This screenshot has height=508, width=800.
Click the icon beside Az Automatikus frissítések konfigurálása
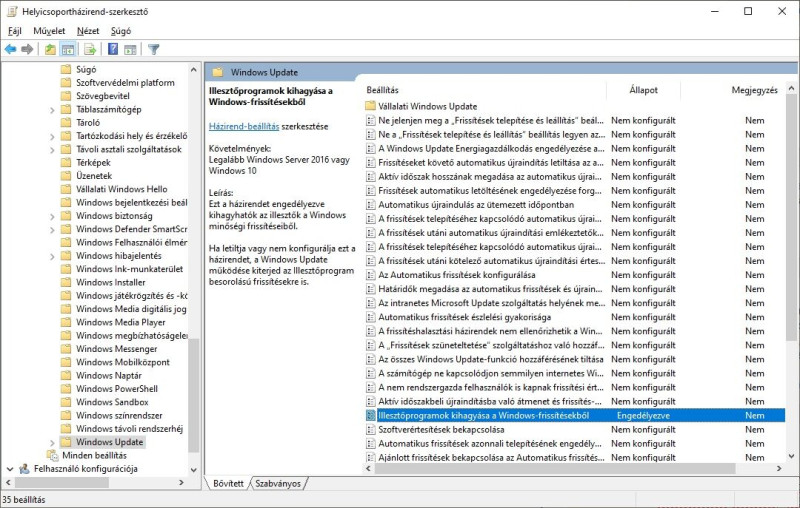pyautogui.click(x=370, y=275)
